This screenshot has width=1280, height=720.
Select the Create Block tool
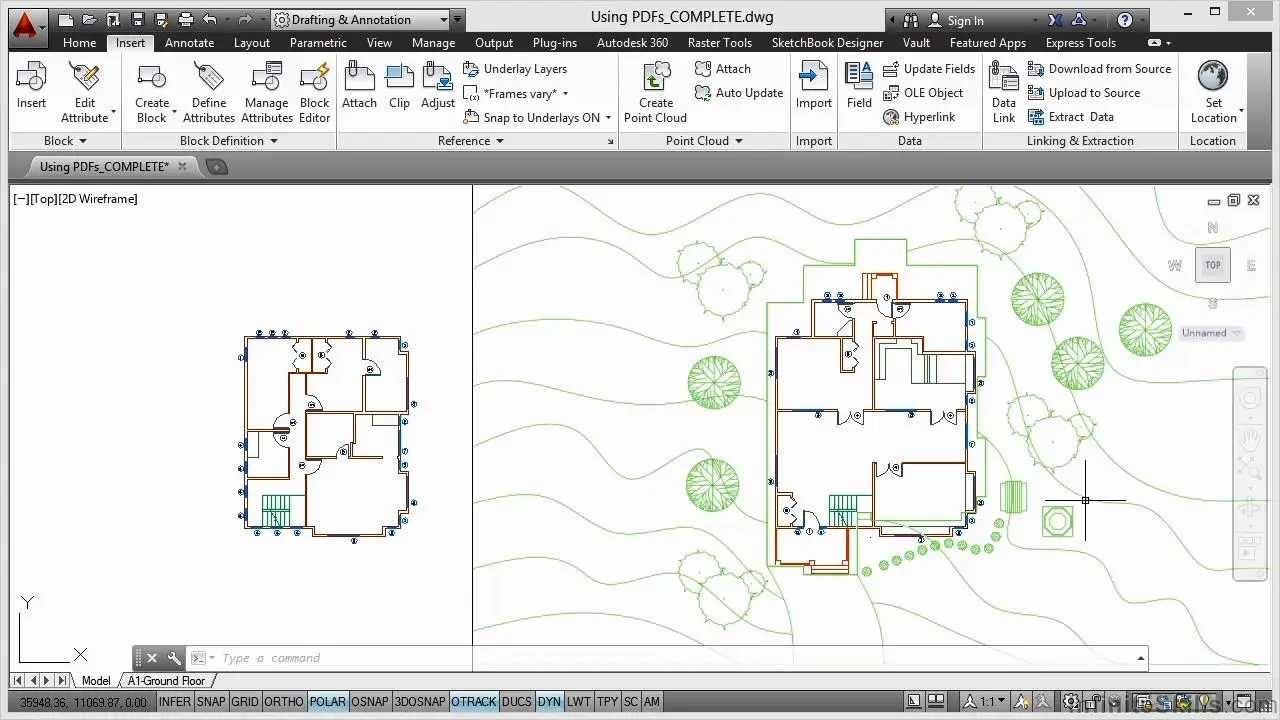152,91
